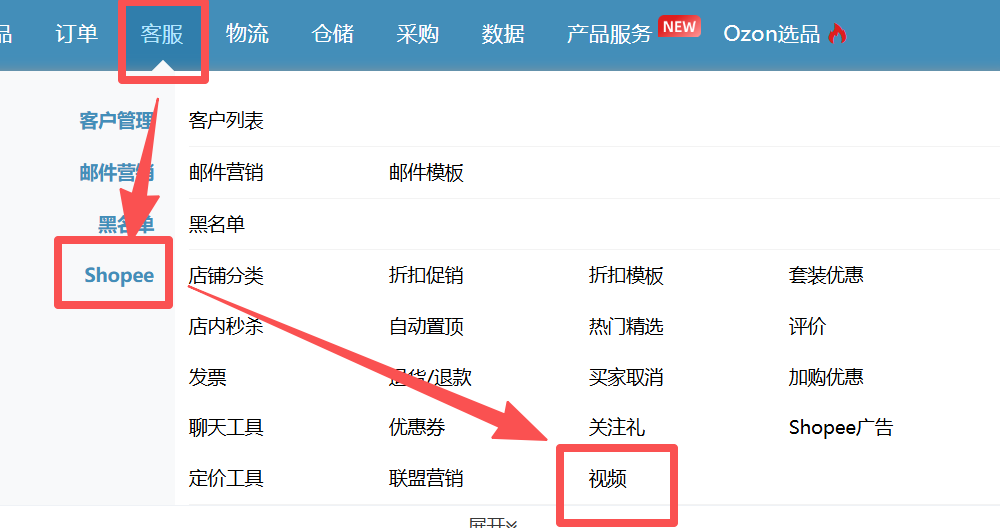The image size is (1000, 528).
Task: Open the 客户列表 link
Action: point(226,121)
